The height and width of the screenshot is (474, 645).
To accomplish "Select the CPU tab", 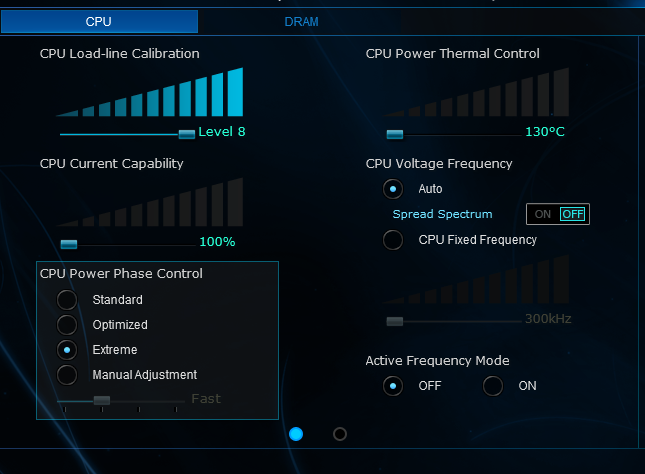I will point(98,21).
